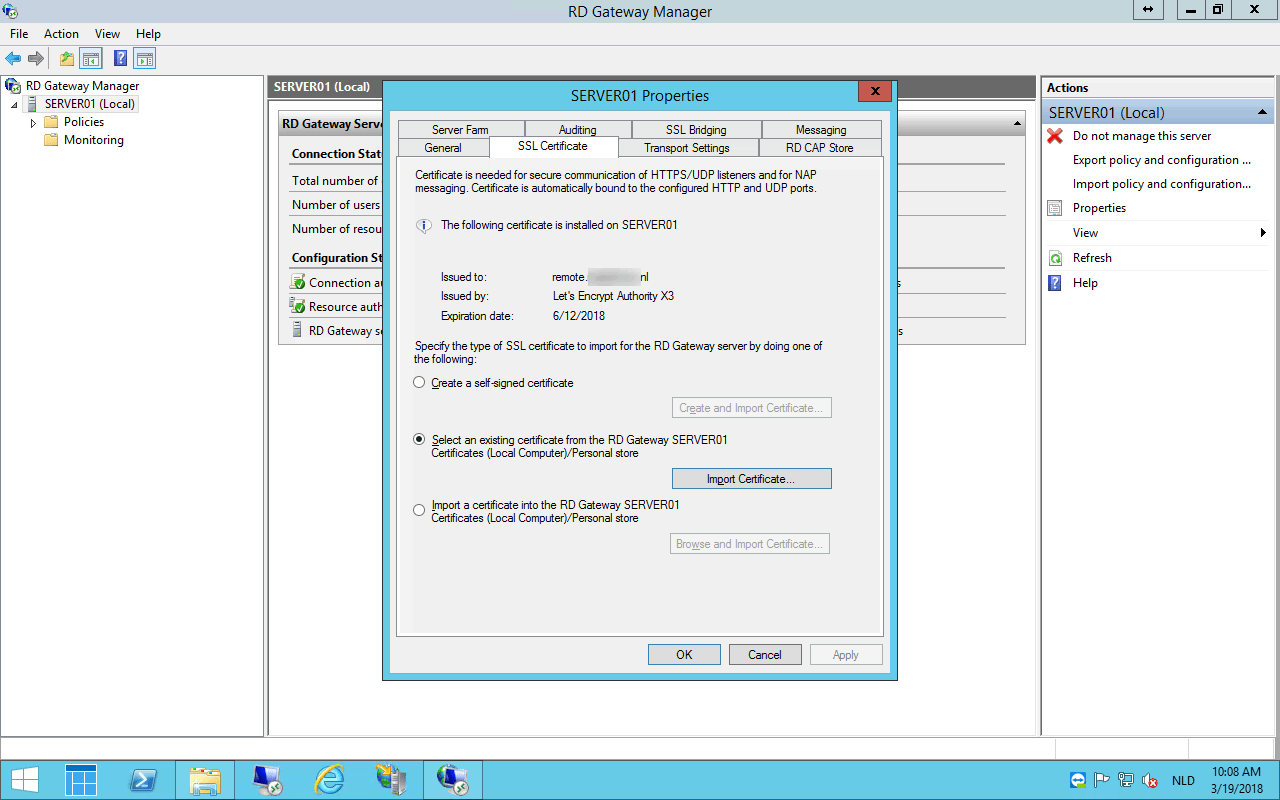Click the RD Gateway Manager taskbar button
The image size is (1280, 800).
point(453,780)
